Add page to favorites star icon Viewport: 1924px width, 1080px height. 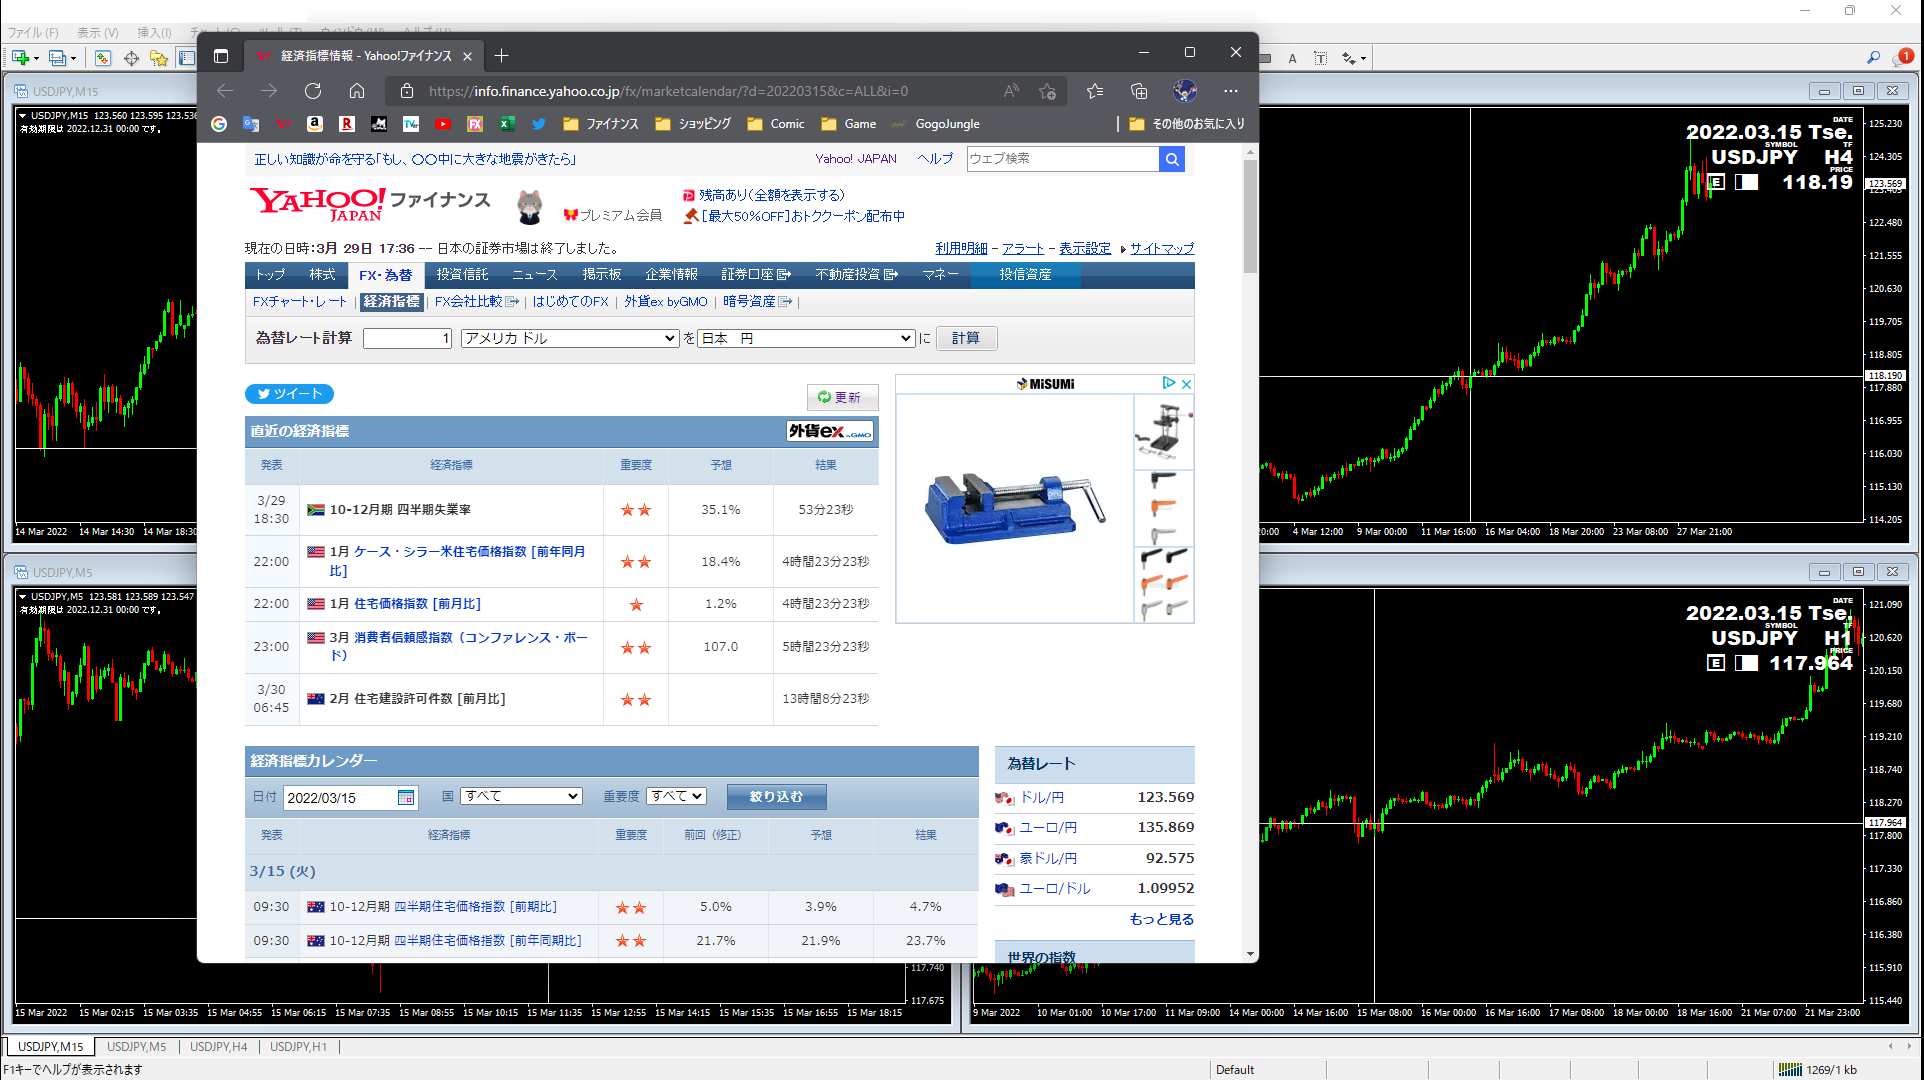click(1047, 91)
